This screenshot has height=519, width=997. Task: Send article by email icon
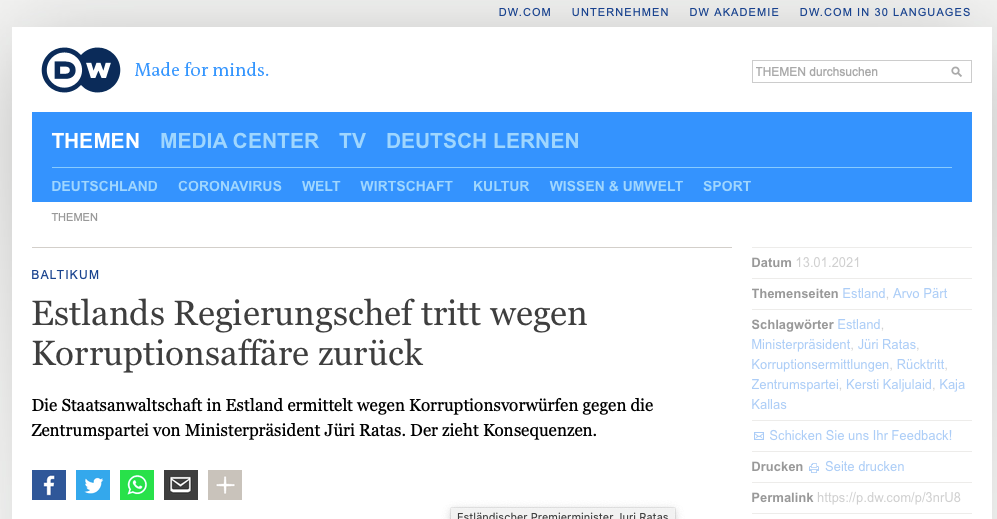click(x=181, y=485)
